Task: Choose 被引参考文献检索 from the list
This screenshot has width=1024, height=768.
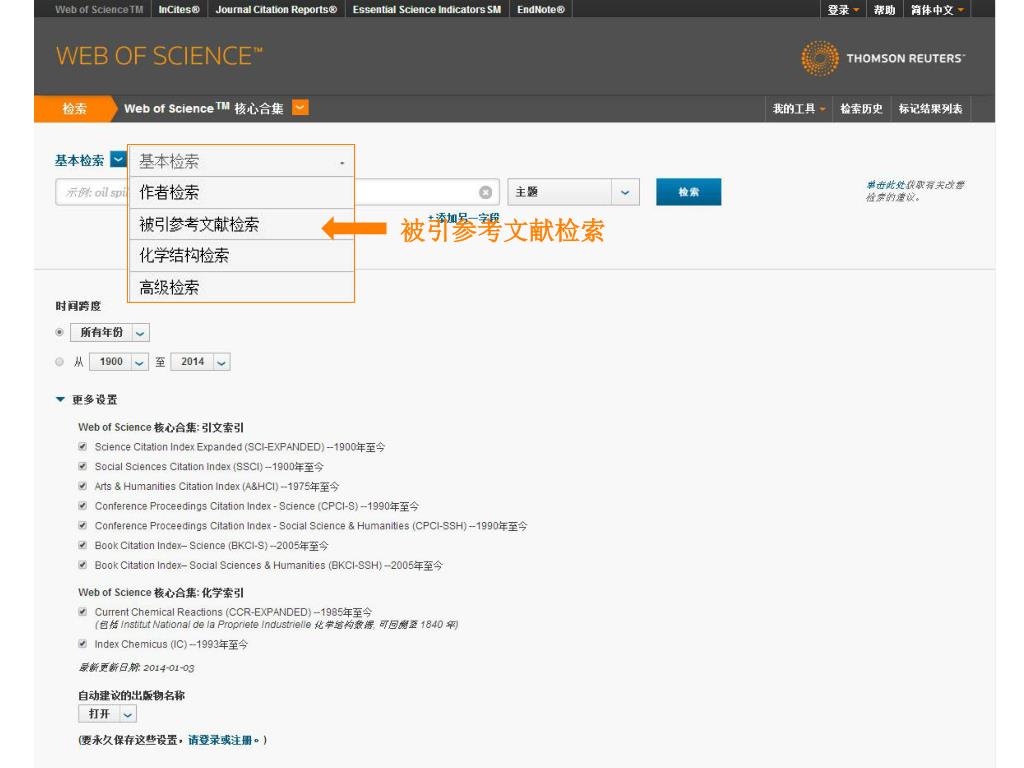Action: click(242, 225)
